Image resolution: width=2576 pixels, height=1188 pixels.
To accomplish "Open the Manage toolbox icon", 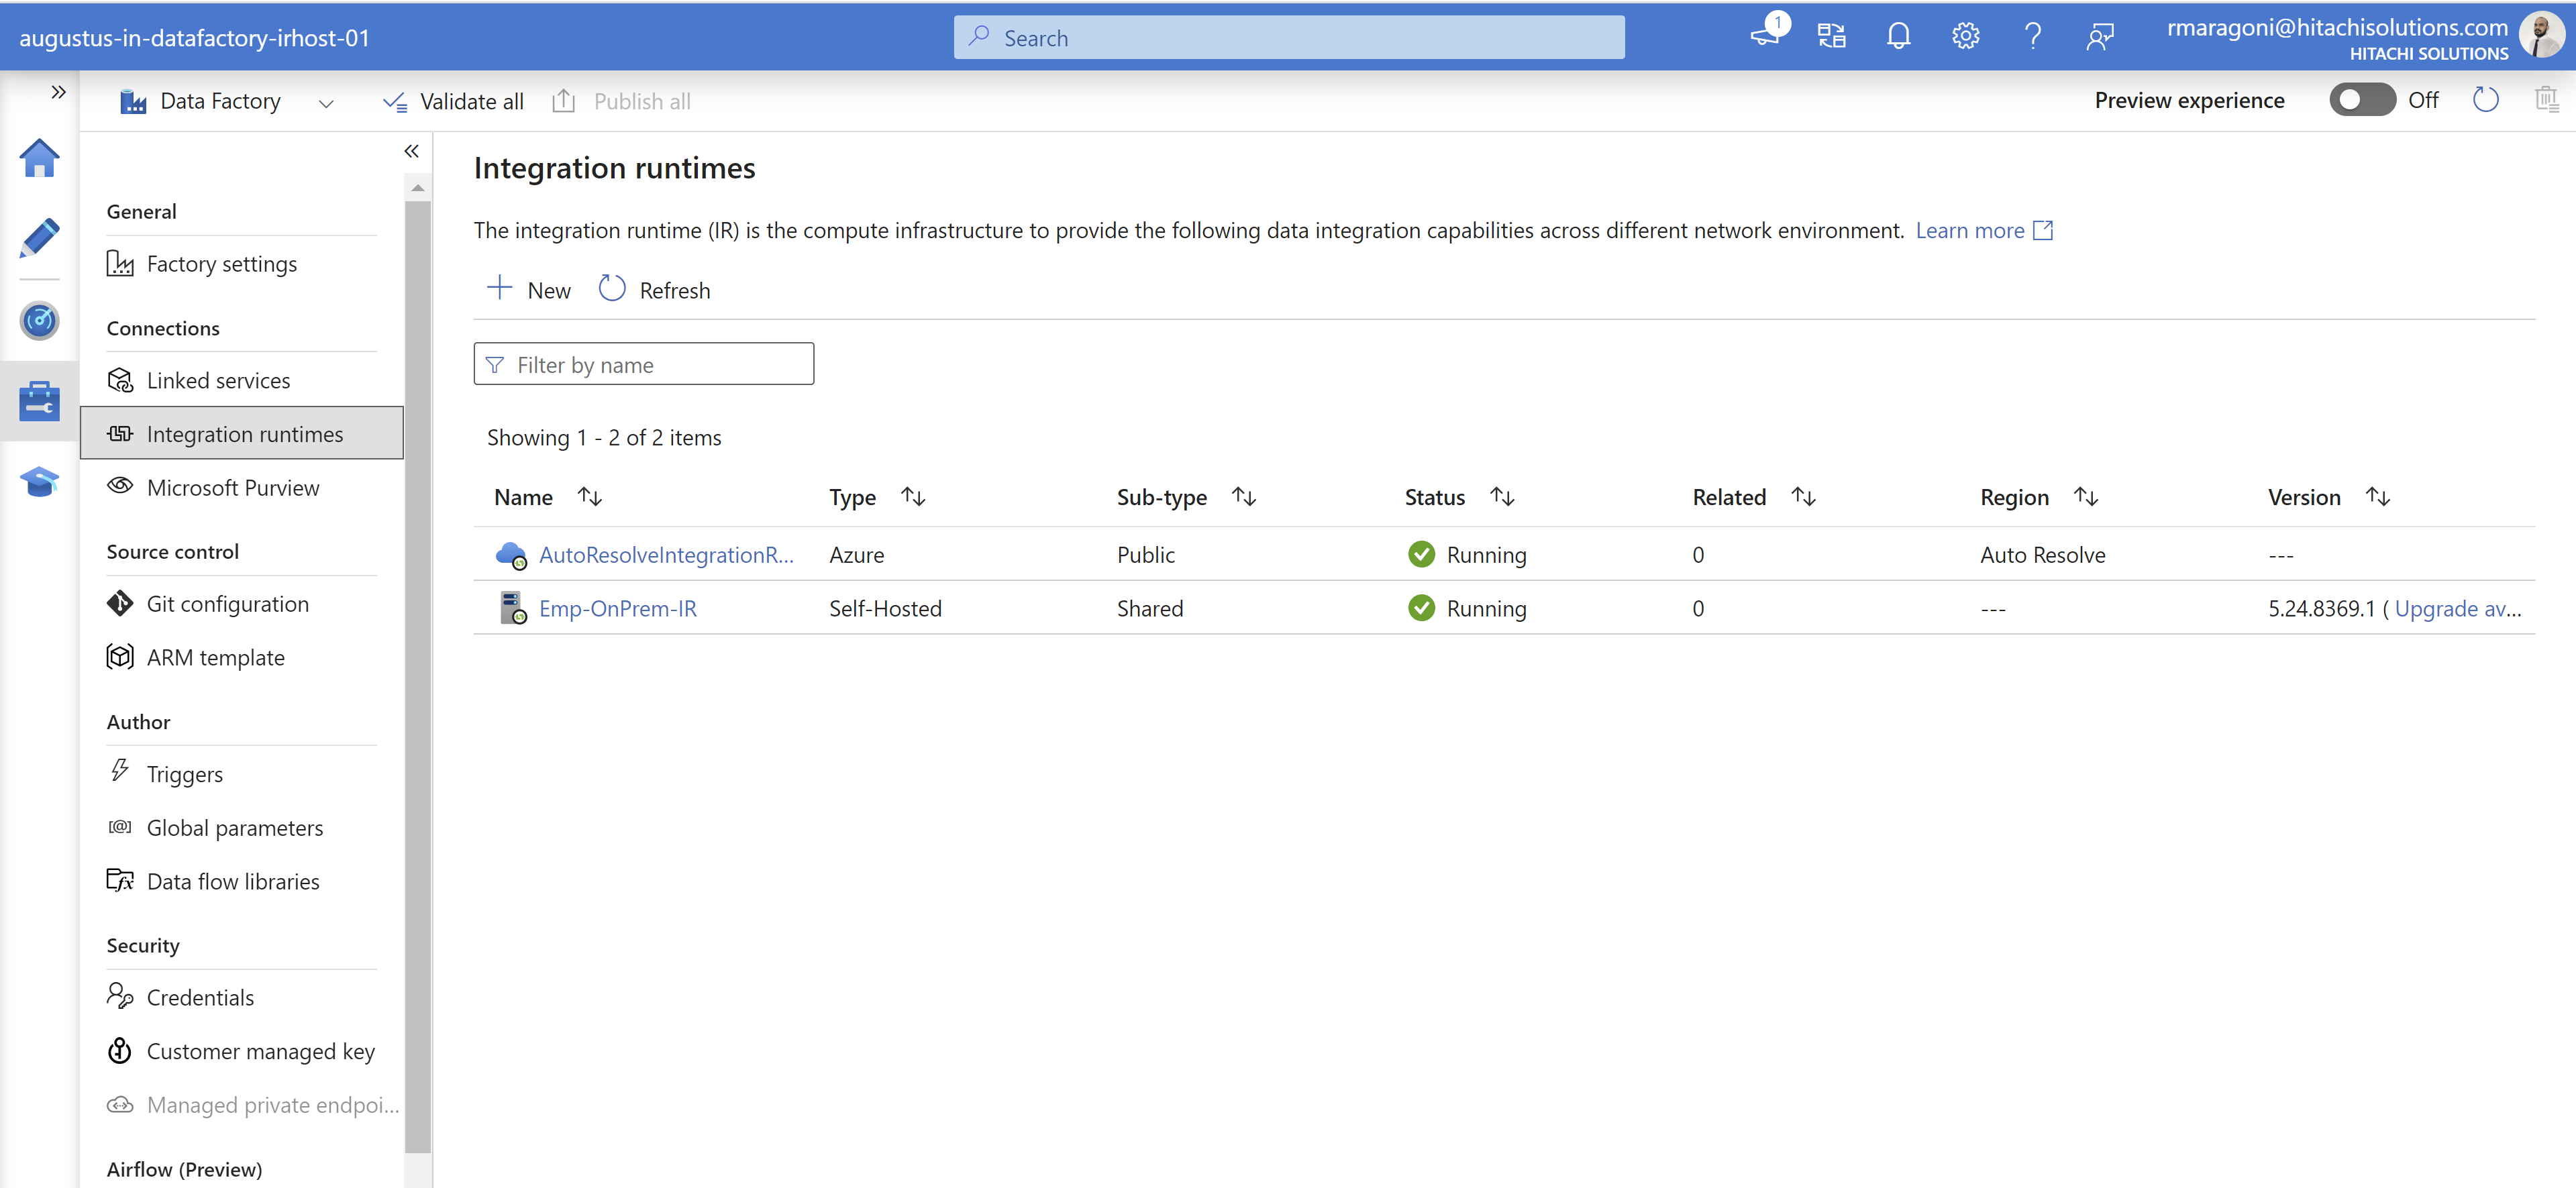I will 39,401.
